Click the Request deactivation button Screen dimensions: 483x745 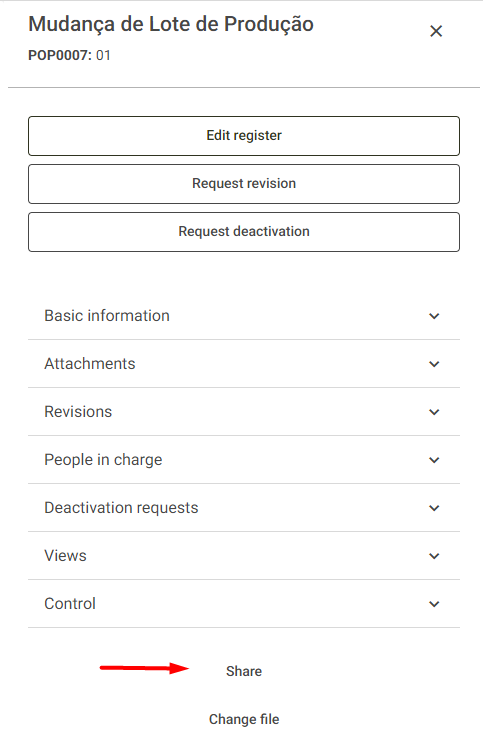(244, 232)
